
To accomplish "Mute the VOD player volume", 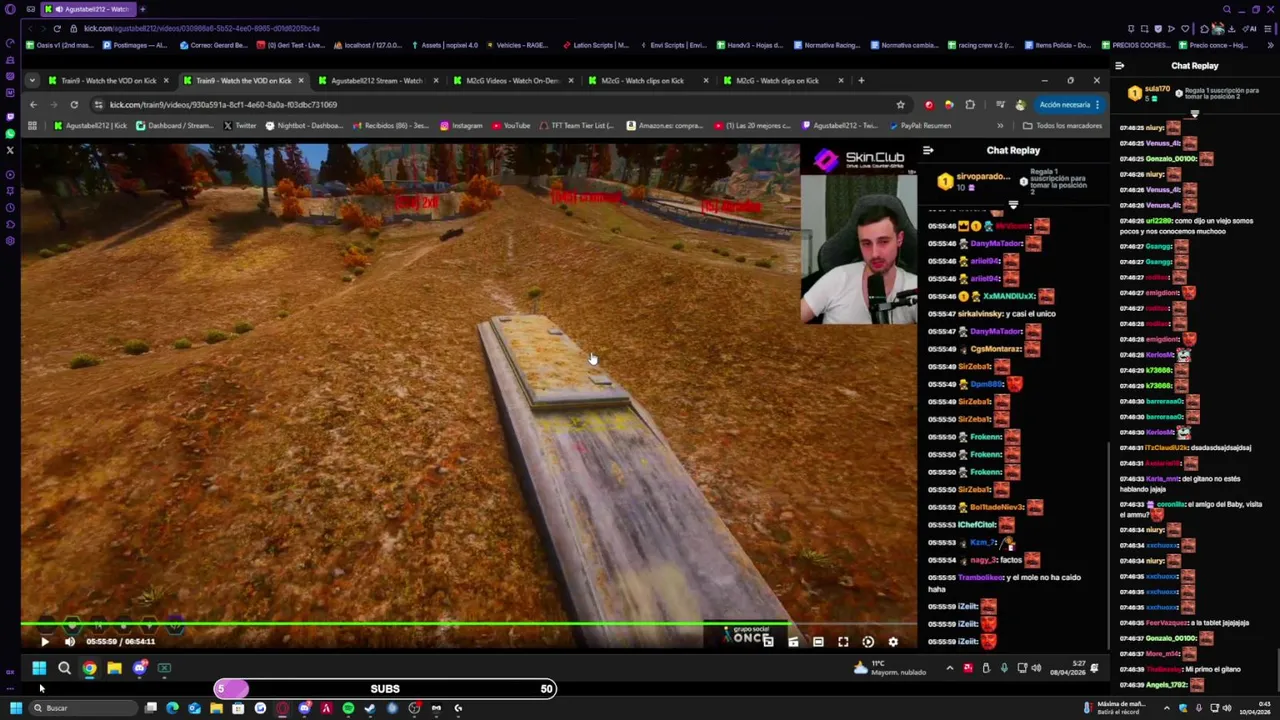I will click(69, 642).
